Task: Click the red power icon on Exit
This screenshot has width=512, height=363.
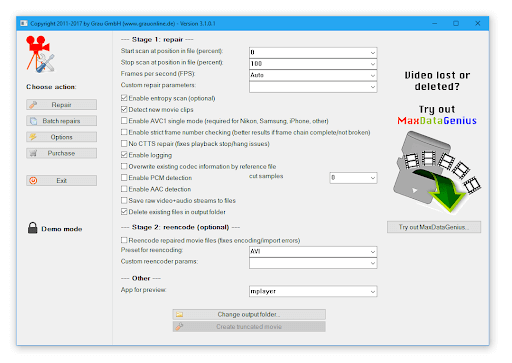Action: 33,181
